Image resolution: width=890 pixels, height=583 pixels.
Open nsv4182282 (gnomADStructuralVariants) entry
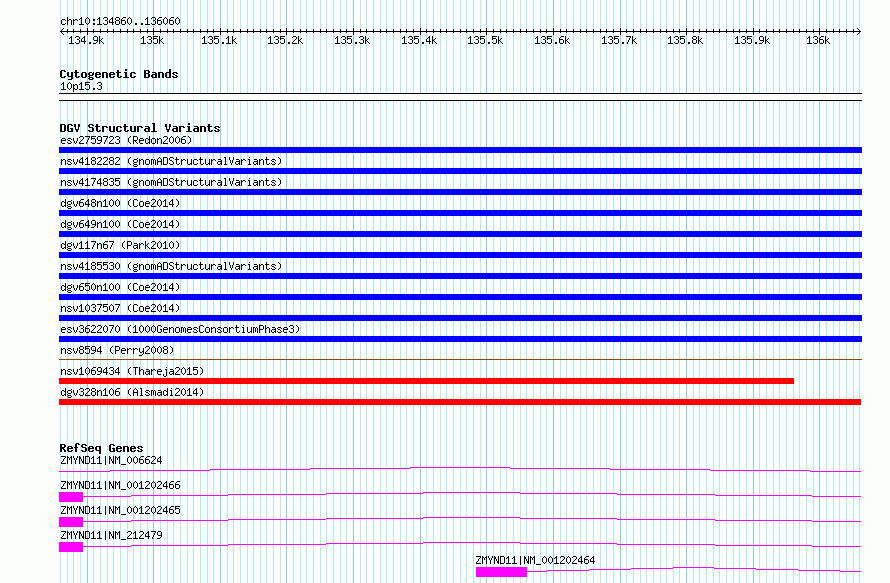[x=171, y=161]
